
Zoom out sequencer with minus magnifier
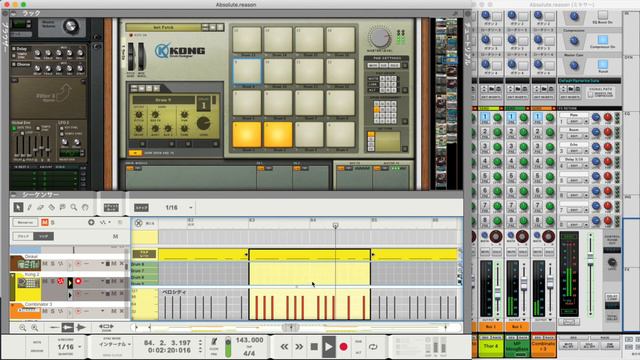(x=22, y=327)
